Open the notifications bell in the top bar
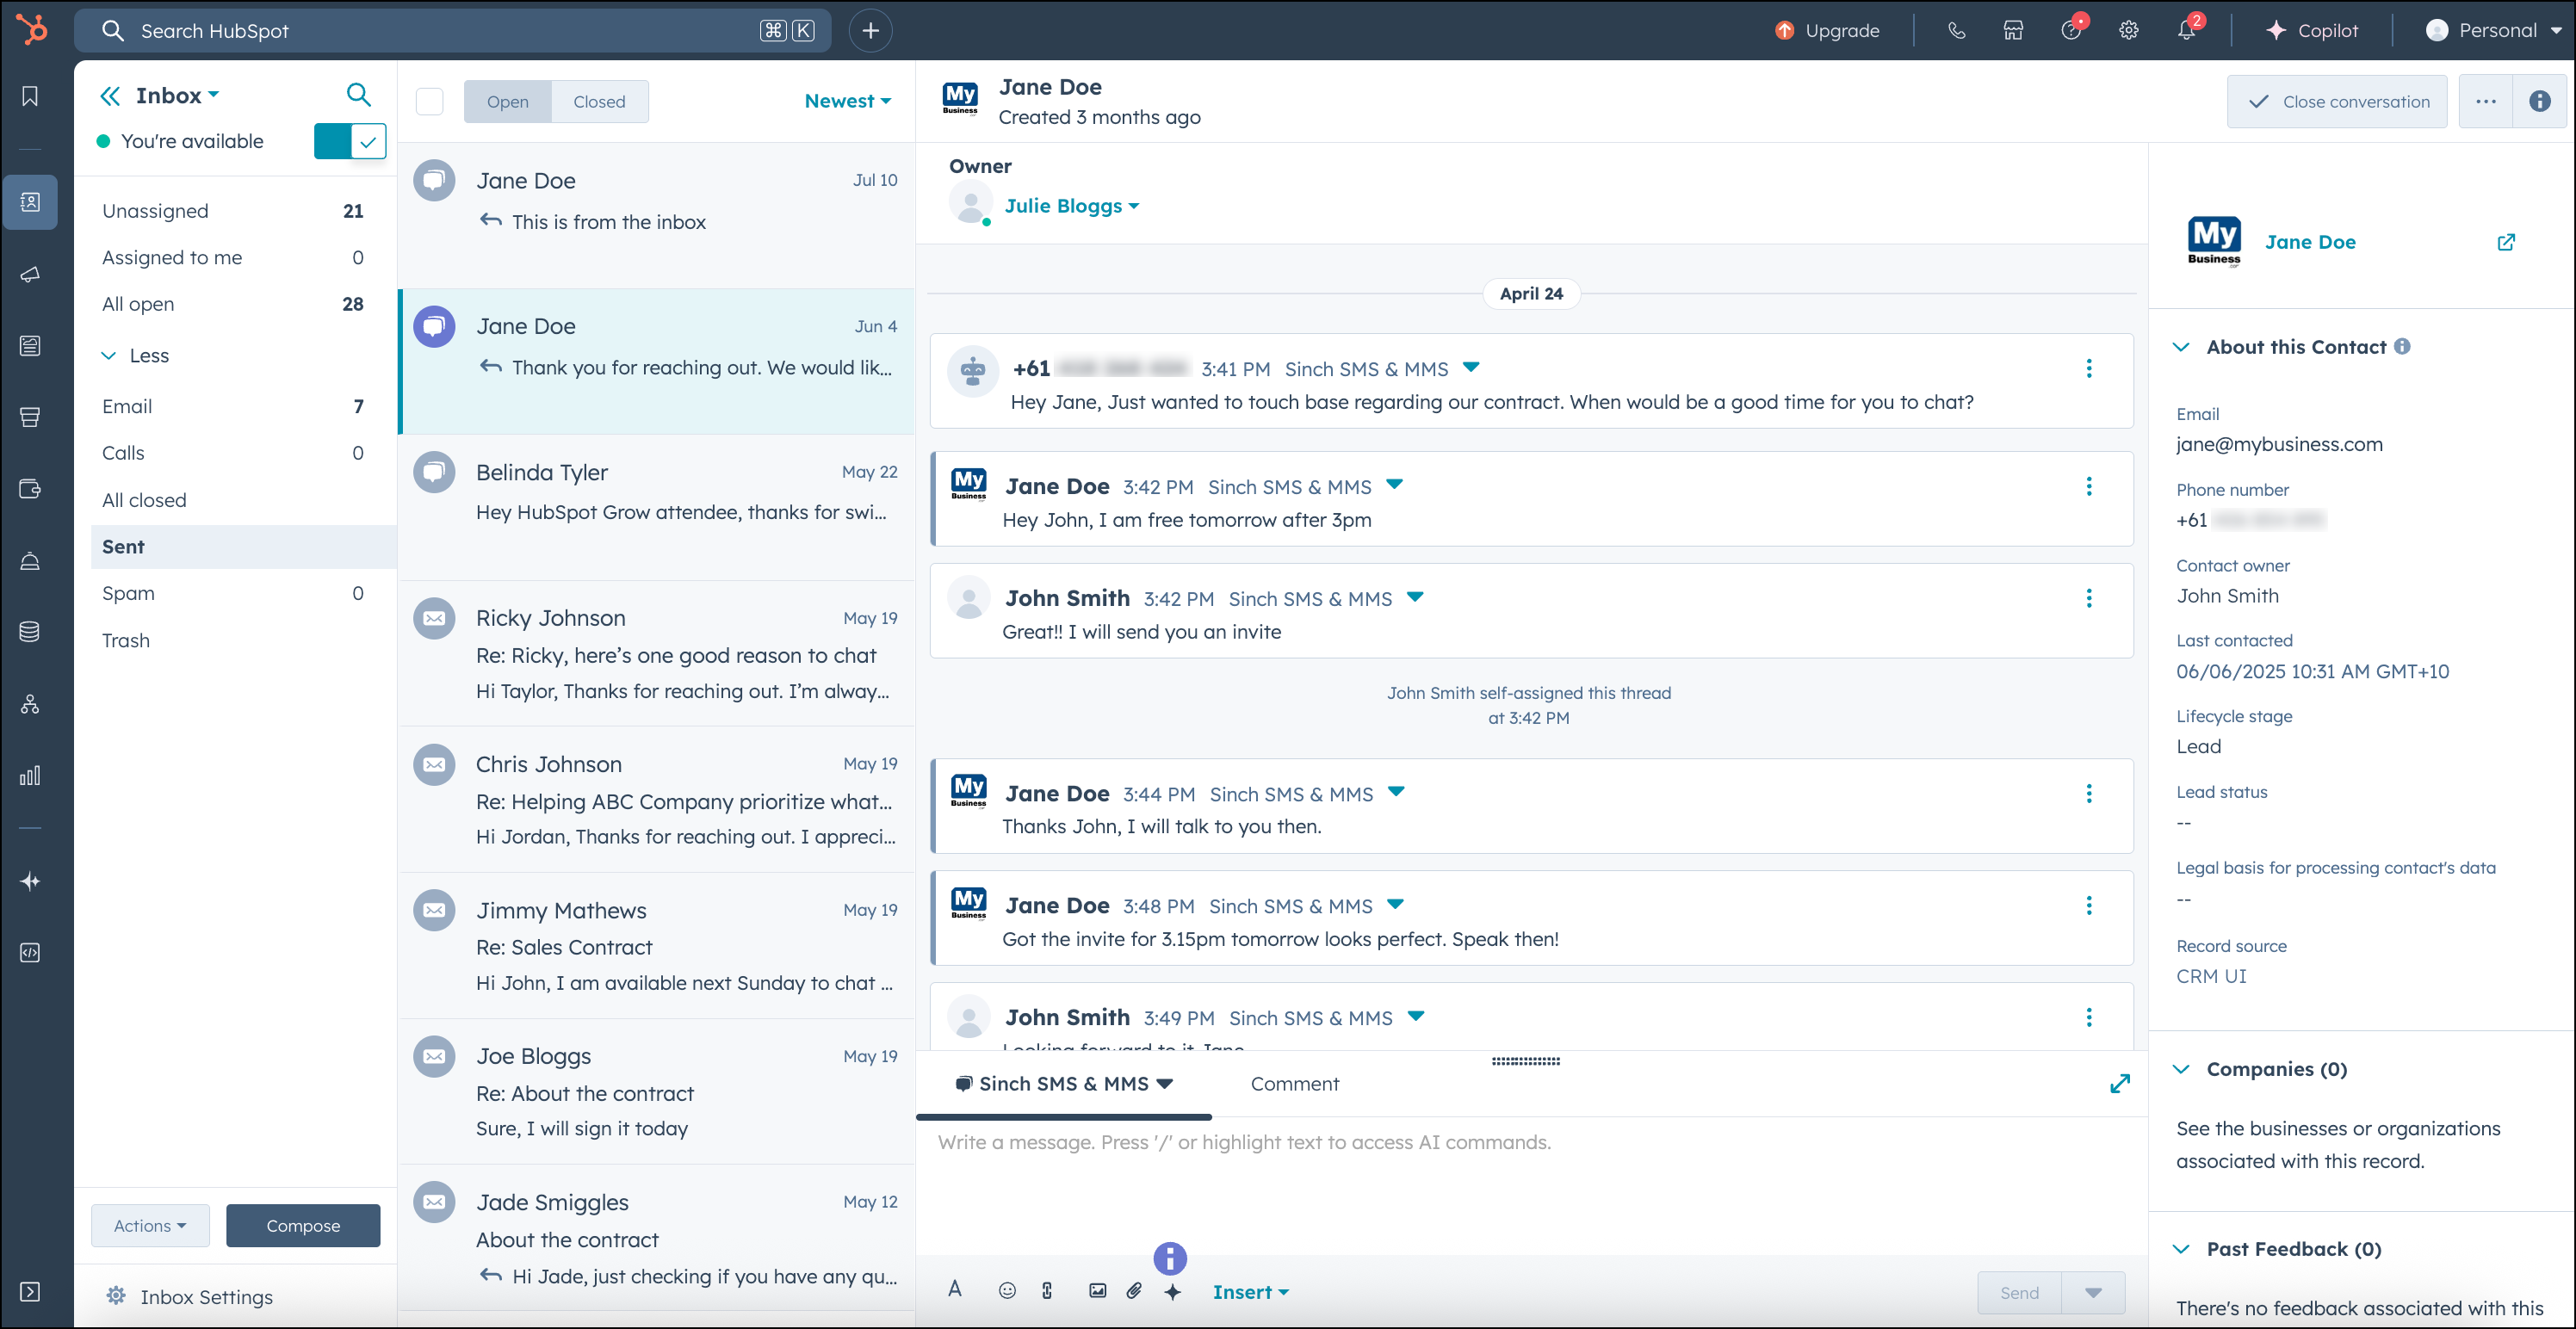2576x1329 pixels. coord(2186,30)
